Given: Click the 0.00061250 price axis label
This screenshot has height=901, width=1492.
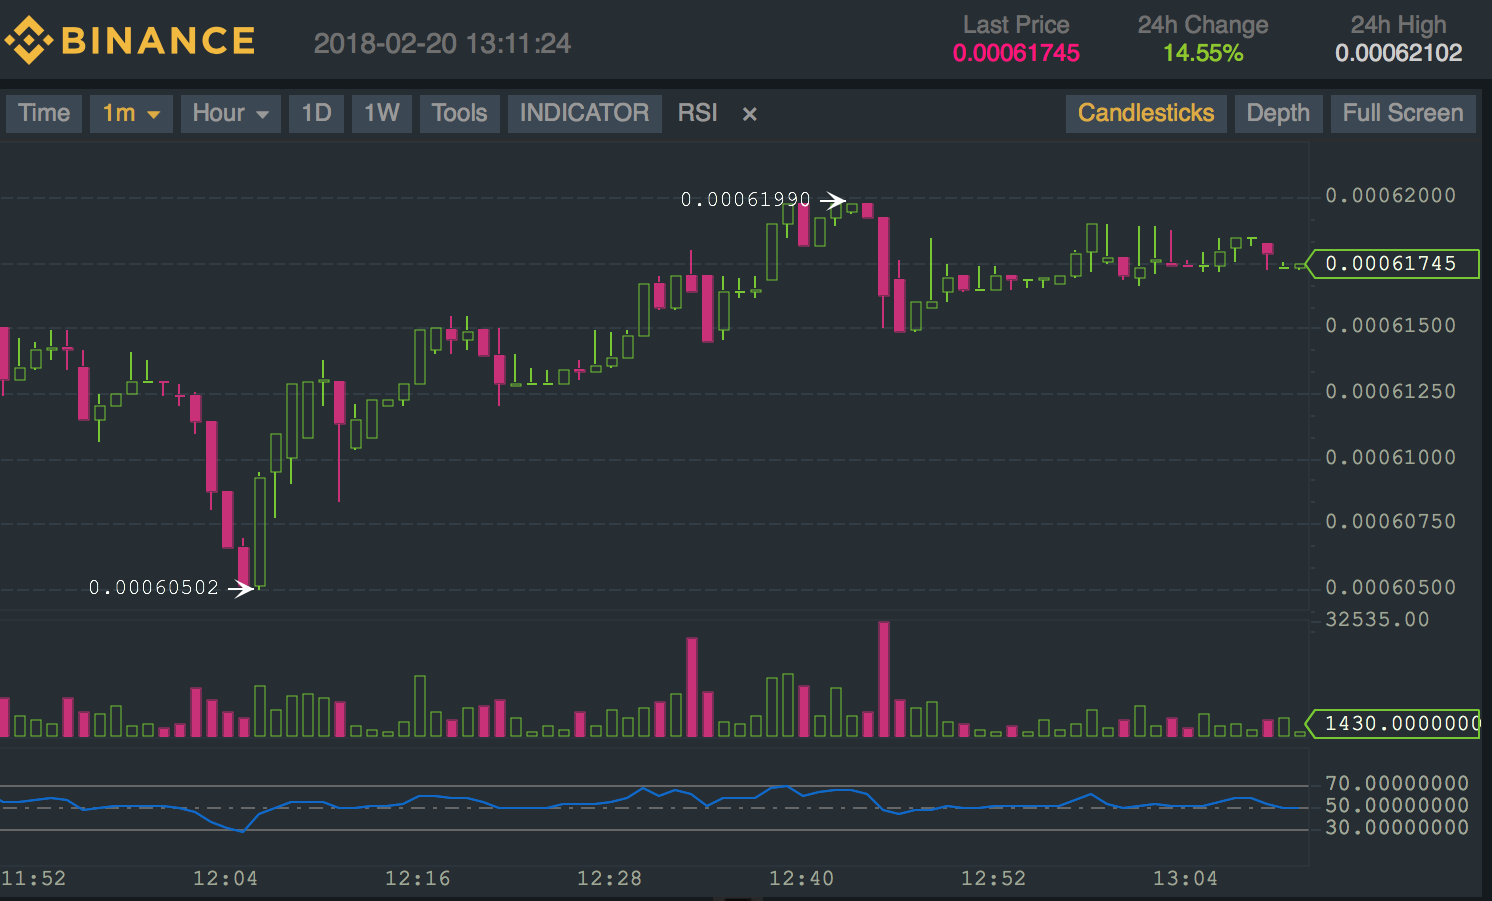Looking at the screenshot, I should [1390, 392].
